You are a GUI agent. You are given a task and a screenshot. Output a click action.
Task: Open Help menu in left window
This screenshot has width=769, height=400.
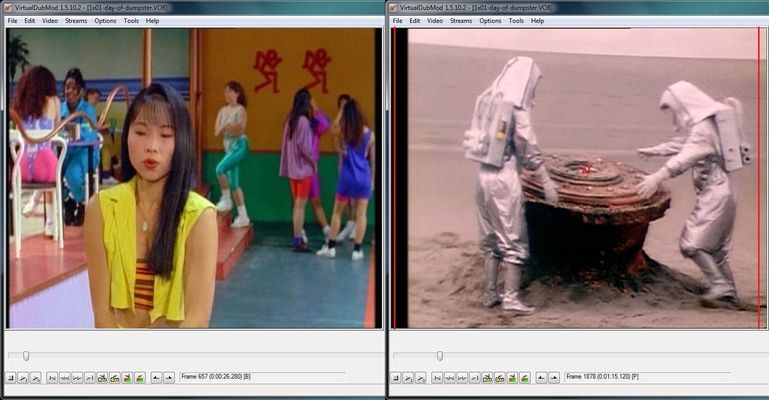(x=153, y=21)
